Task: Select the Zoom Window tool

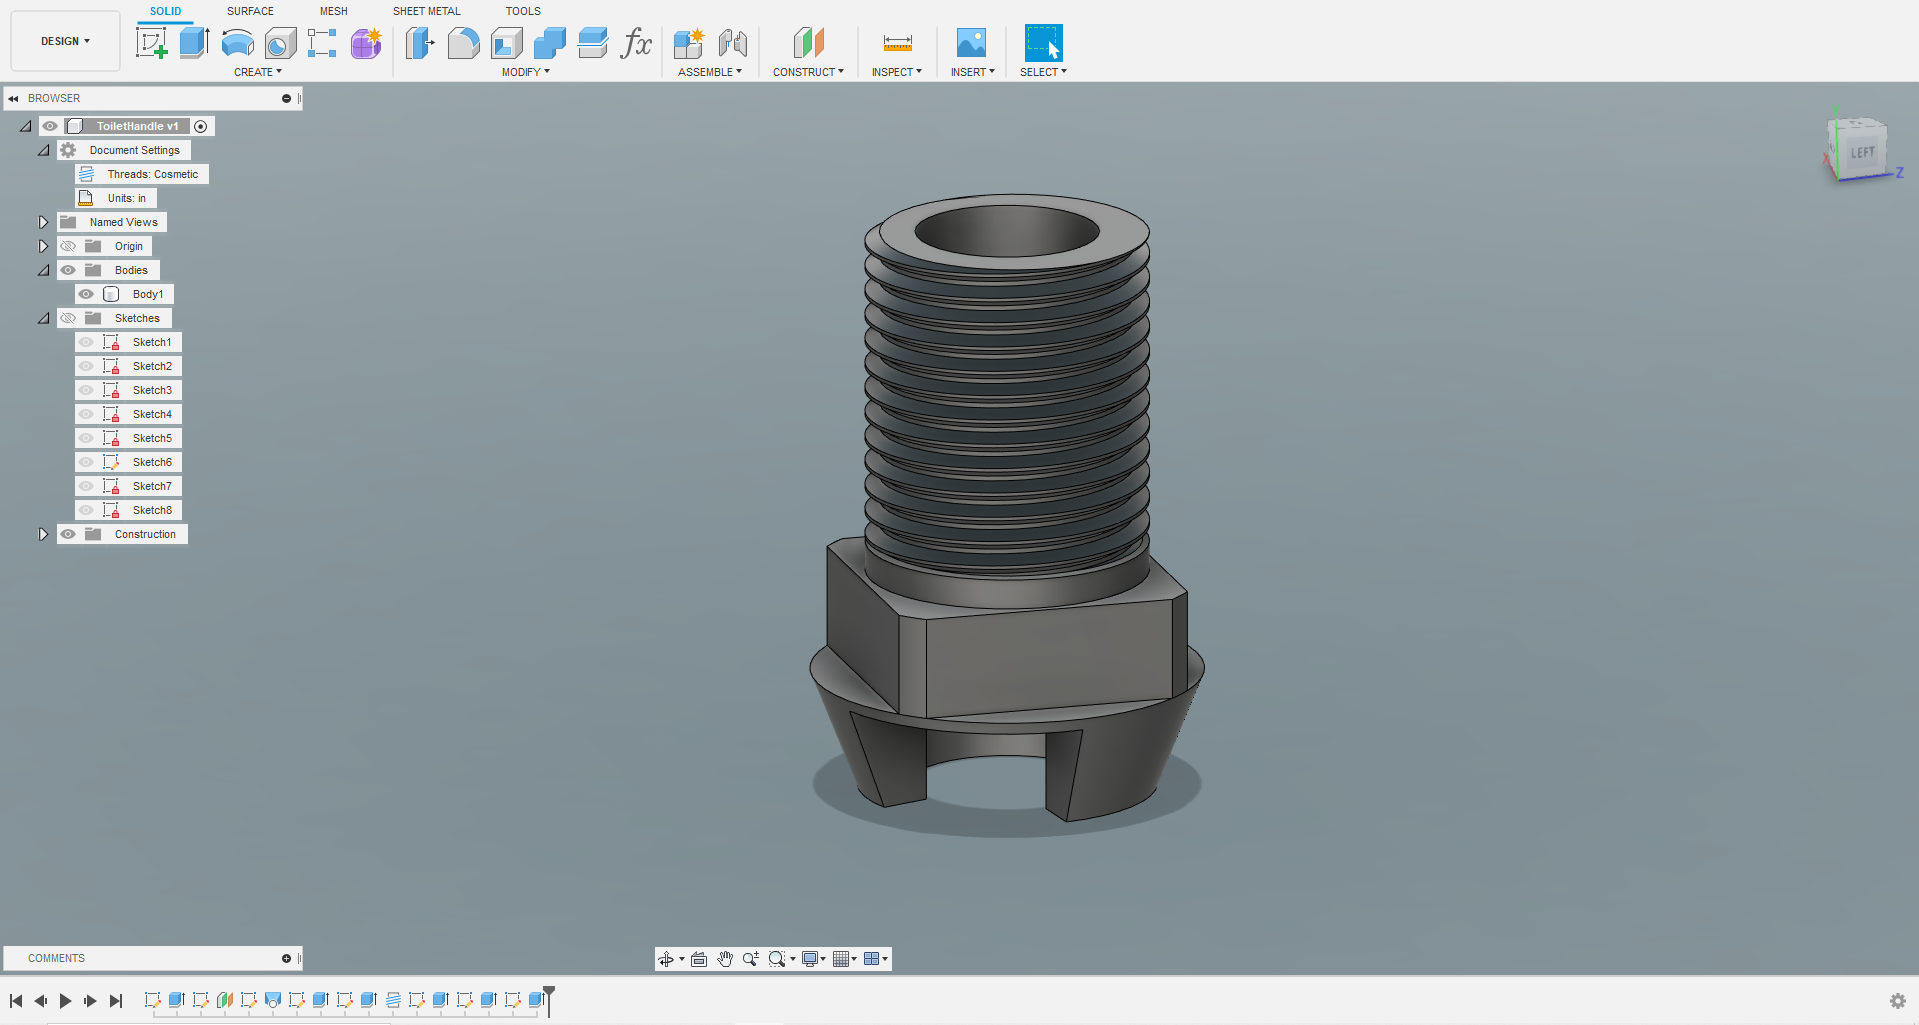Action: tap(777, 959)
